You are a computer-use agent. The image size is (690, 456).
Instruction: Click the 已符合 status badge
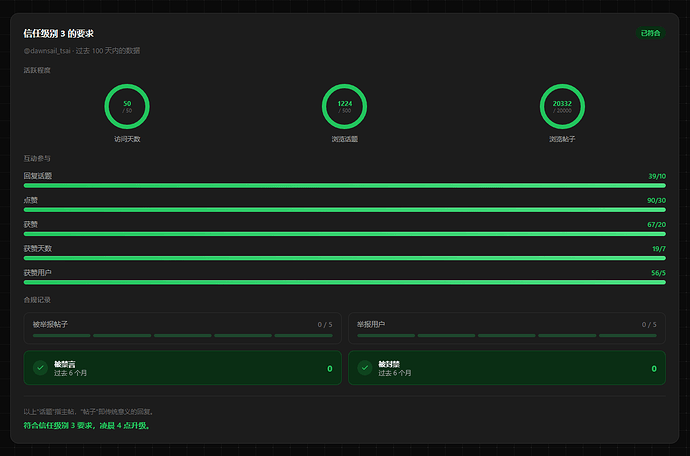point(650,33)
